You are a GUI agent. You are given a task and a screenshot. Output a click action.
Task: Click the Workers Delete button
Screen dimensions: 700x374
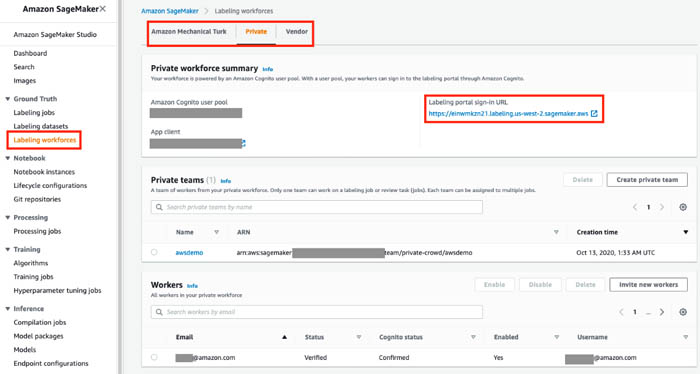click(x=585, y=285)
